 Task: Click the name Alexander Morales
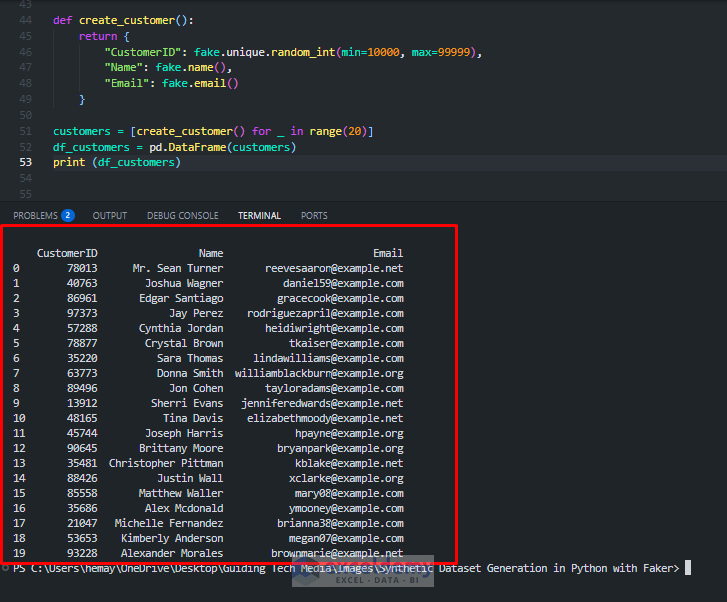(x=172, y=553)
